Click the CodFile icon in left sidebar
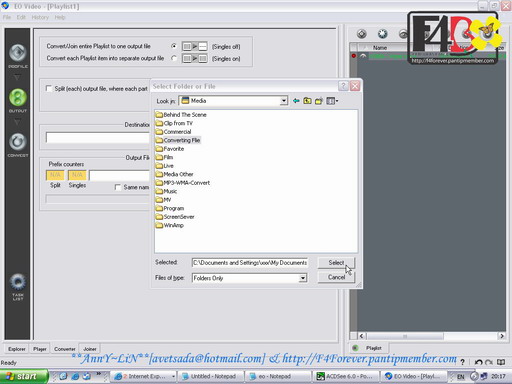The width and height of the screenshot is (512, 384). click(18, 53)
